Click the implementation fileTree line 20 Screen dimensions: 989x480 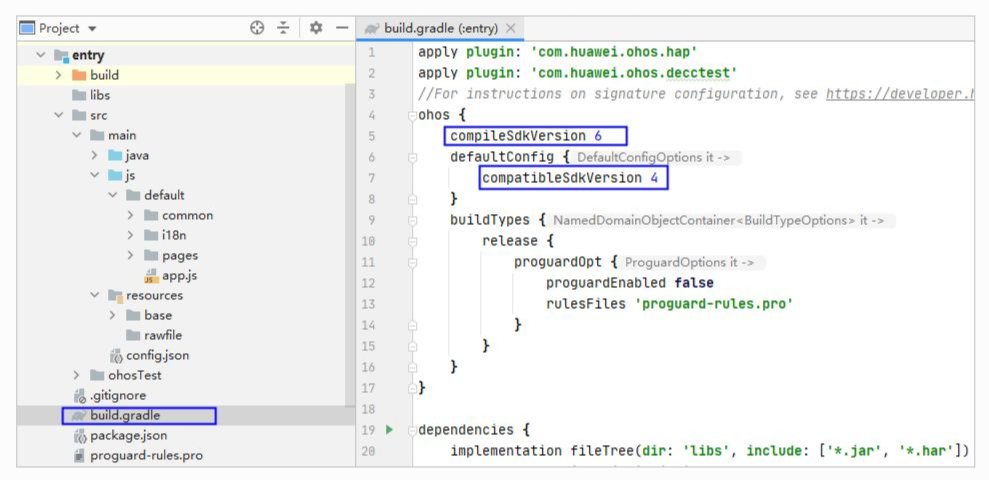point(709,451)
